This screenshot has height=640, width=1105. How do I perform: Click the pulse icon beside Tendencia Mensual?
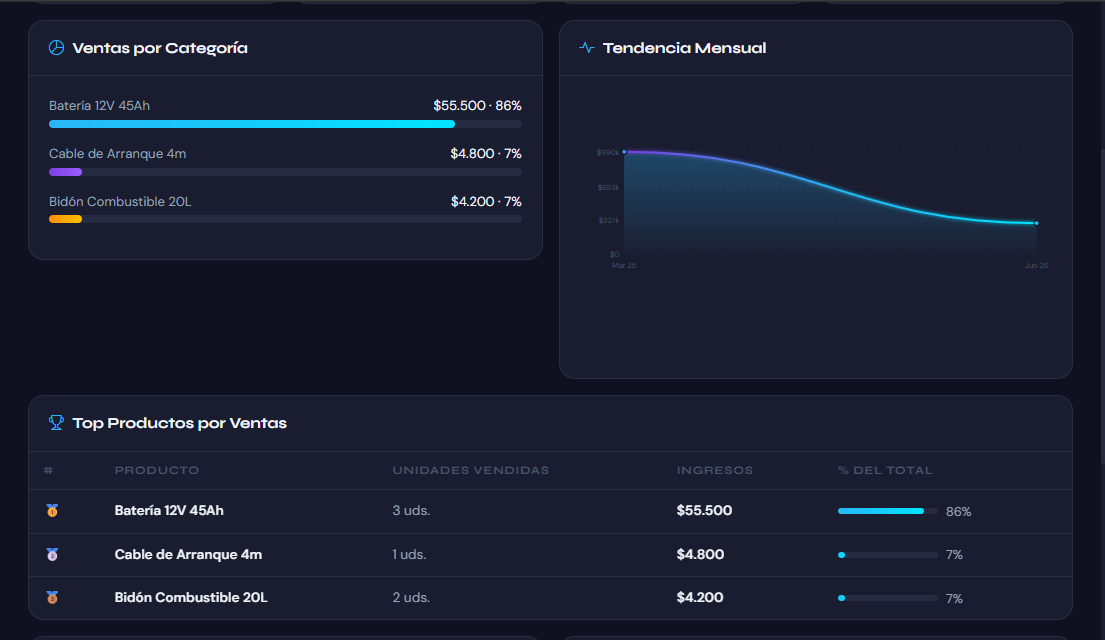point(586,48)
